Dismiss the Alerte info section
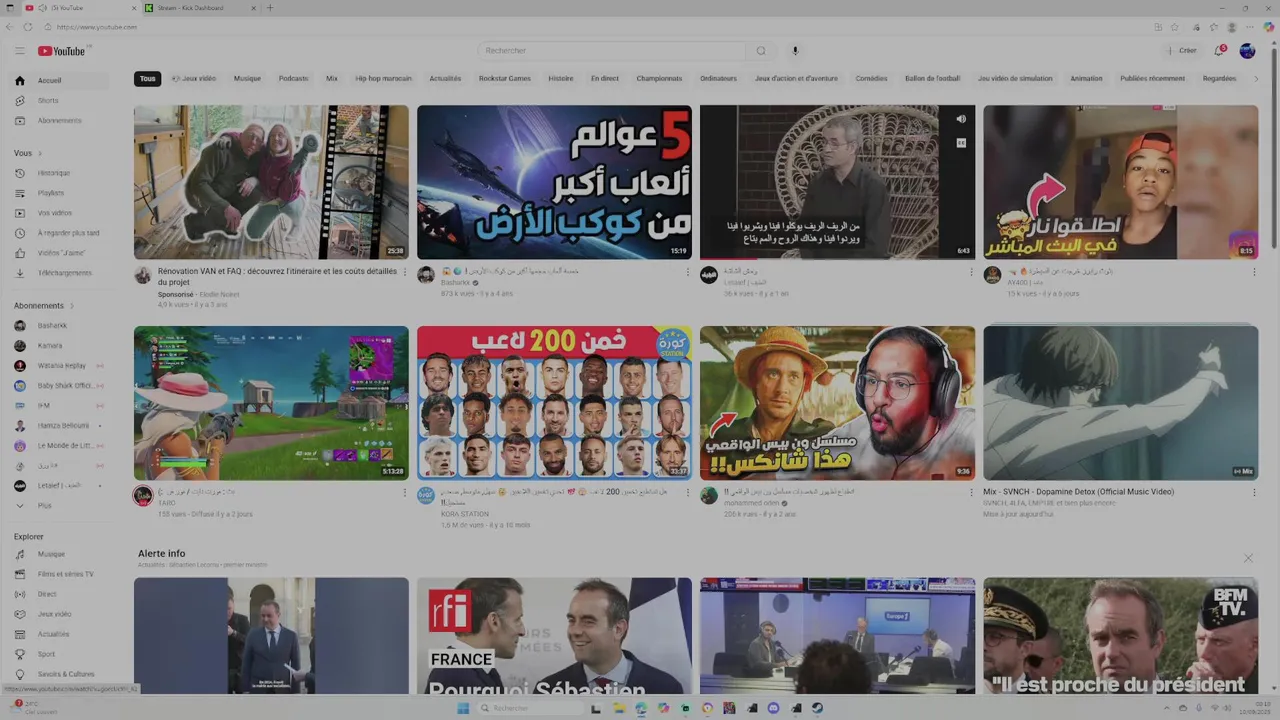 pyautogui.click(x=1248, y=558)
